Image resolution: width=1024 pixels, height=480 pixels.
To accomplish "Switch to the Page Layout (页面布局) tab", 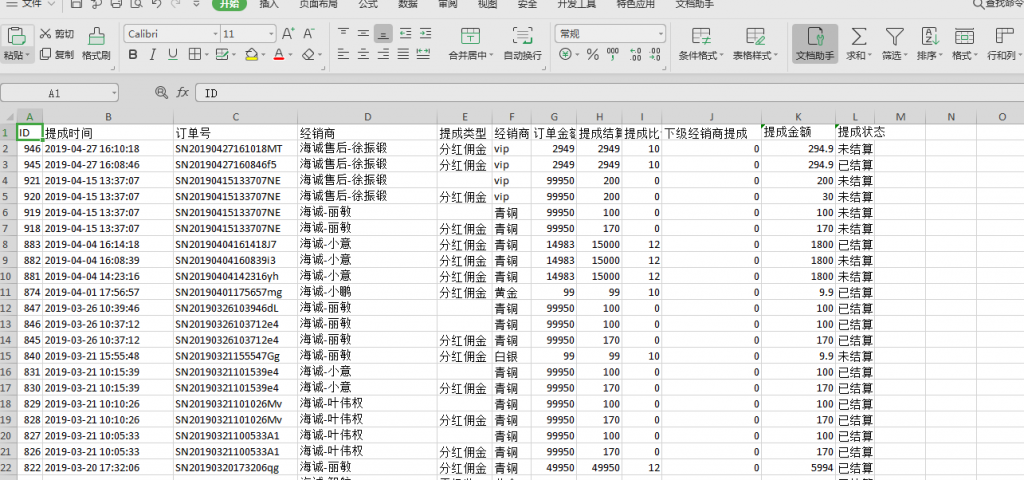I will point(318,4).
